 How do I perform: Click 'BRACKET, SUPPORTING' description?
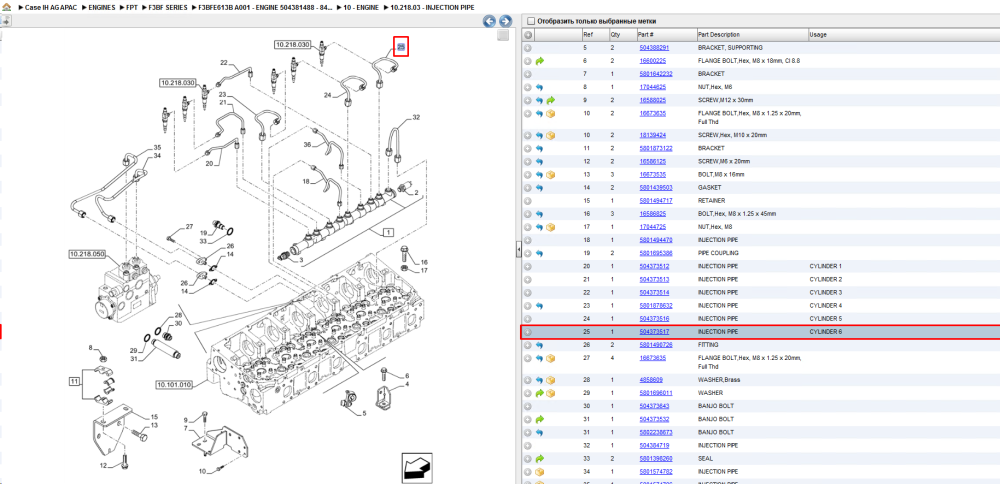point(730,48)
